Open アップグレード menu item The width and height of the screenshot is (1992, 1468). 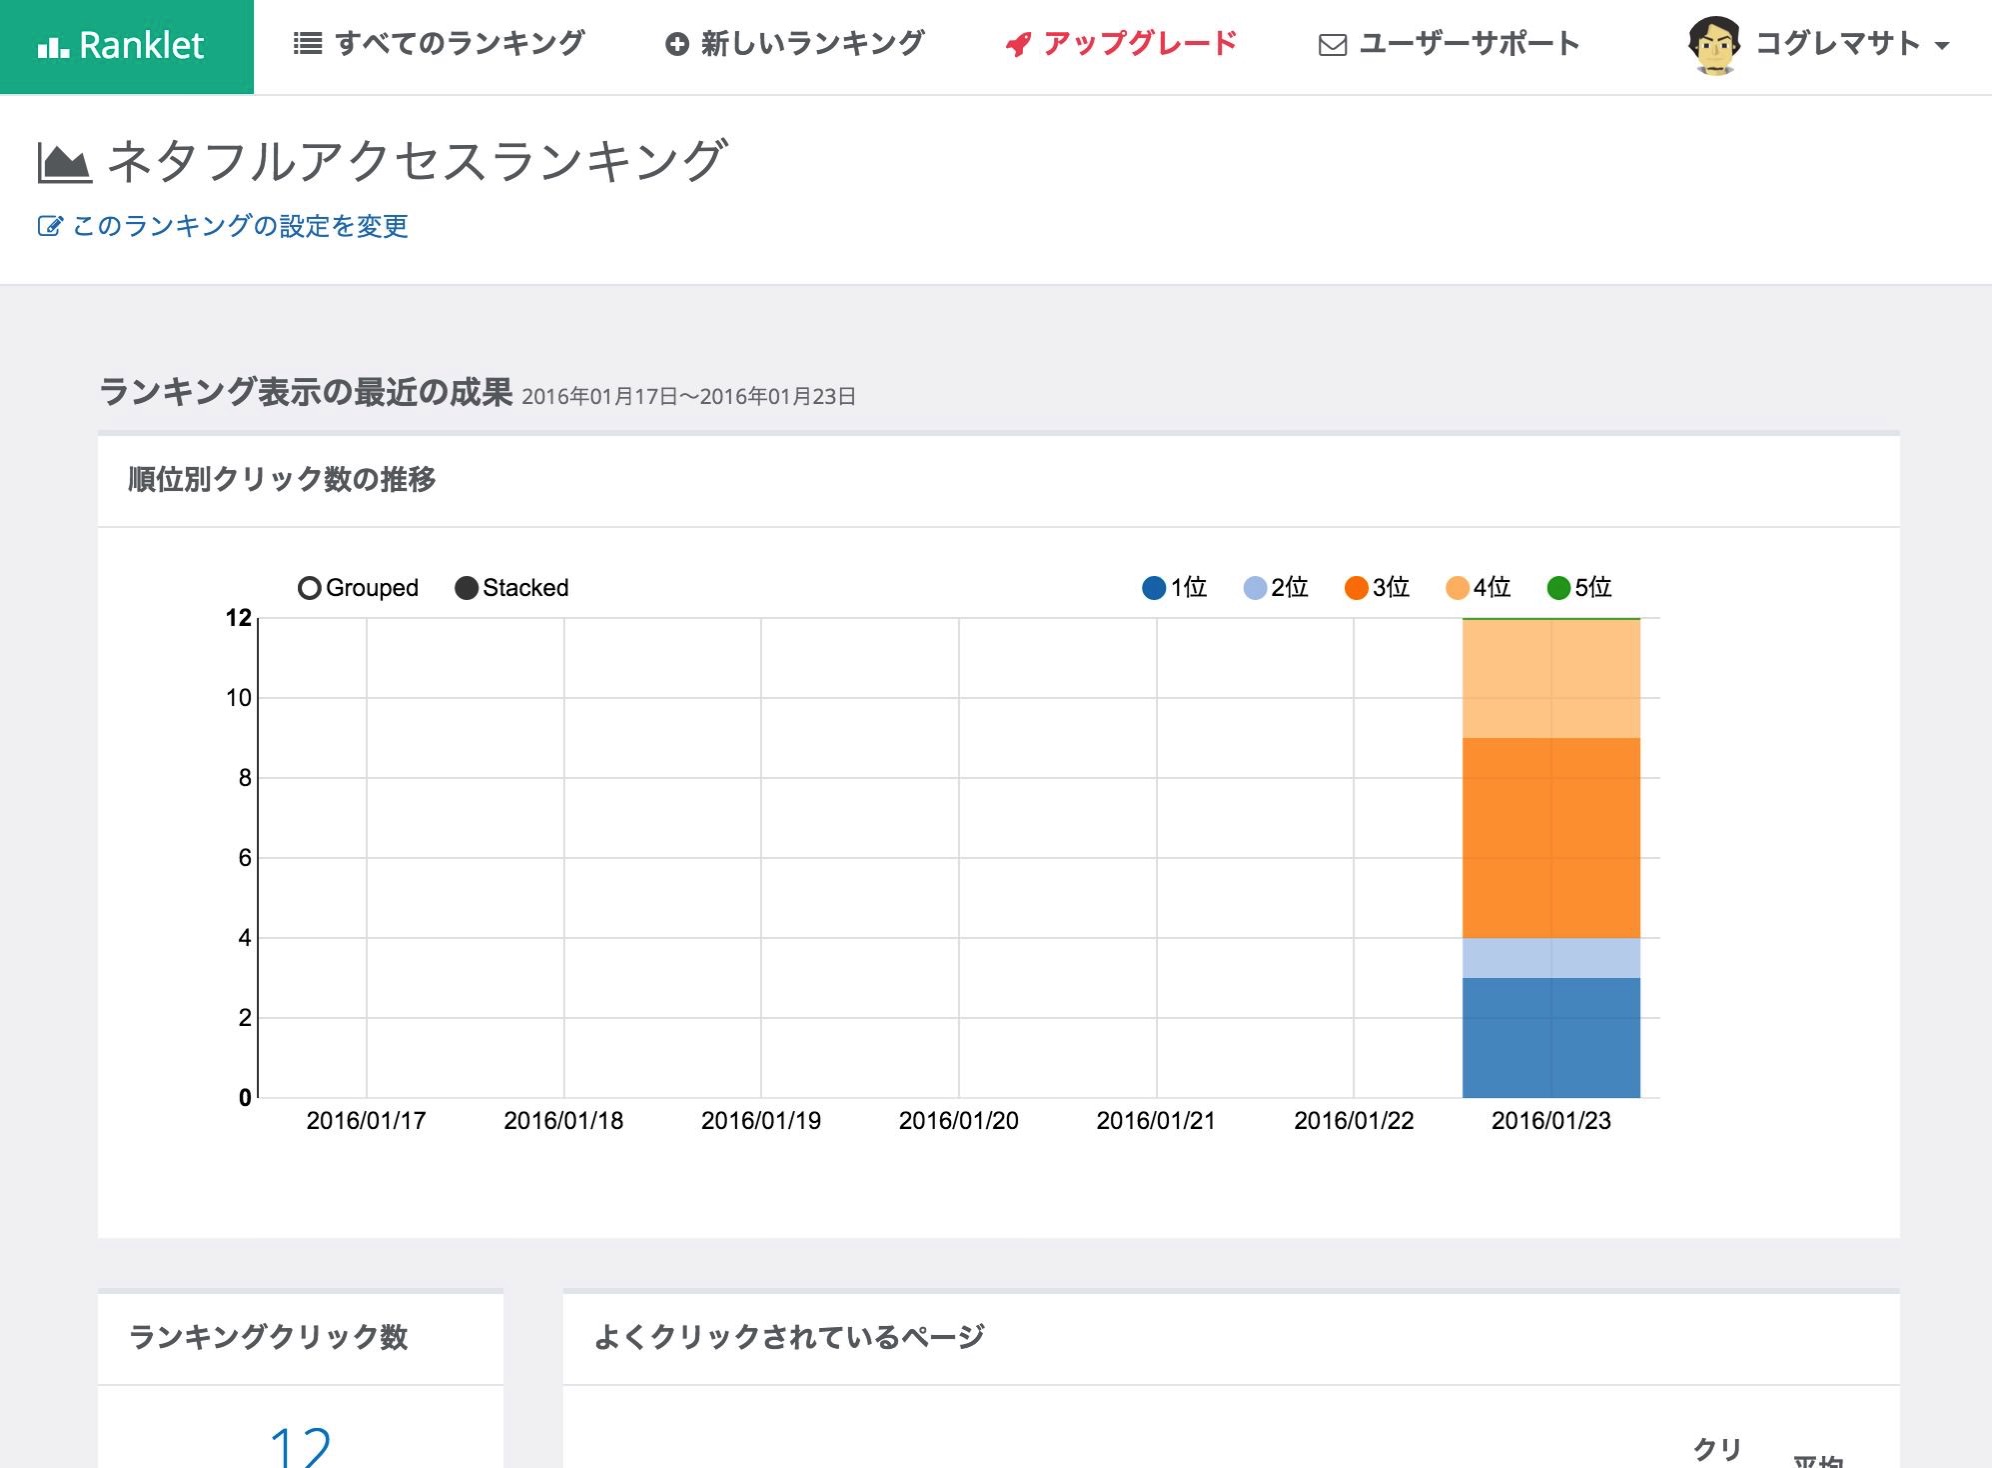point(1121,44)
